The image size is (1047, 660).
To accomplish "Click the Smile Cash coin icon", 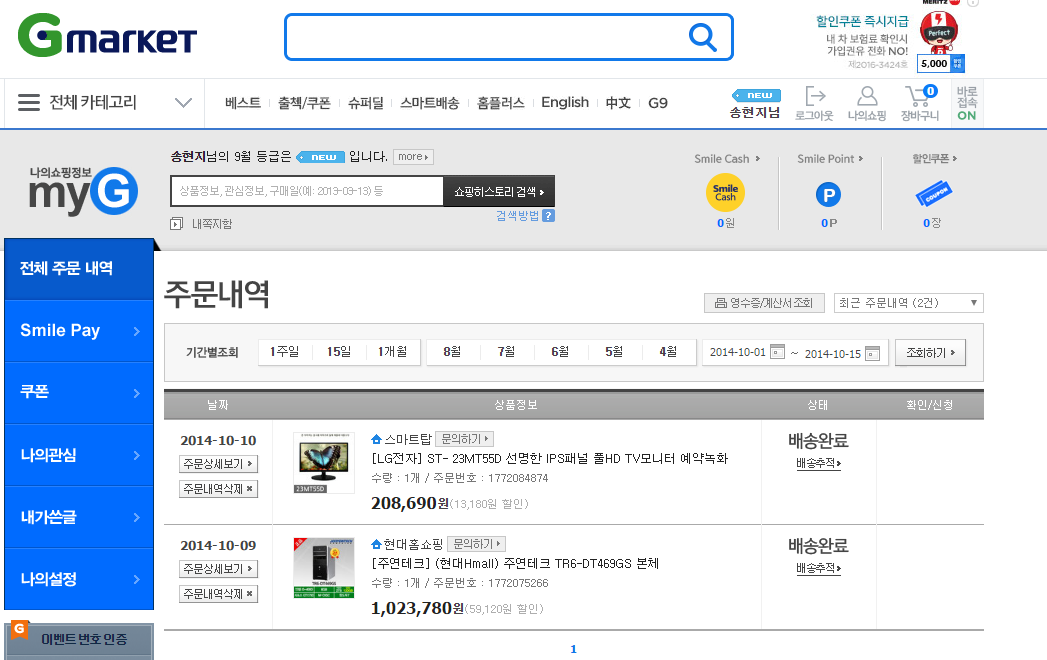I will click(725, 193).
